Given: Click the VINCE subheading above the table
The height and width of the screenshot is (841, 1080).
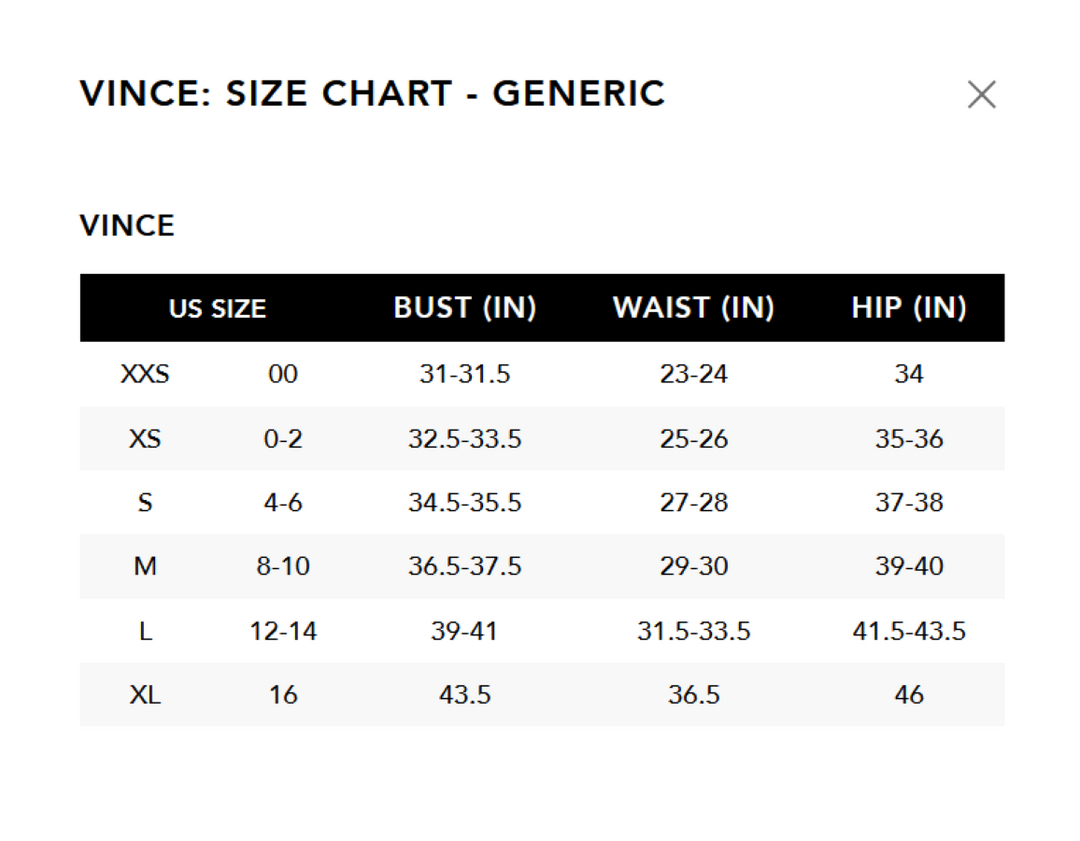Looking at the screenshot, I should [x=127, y=226].
